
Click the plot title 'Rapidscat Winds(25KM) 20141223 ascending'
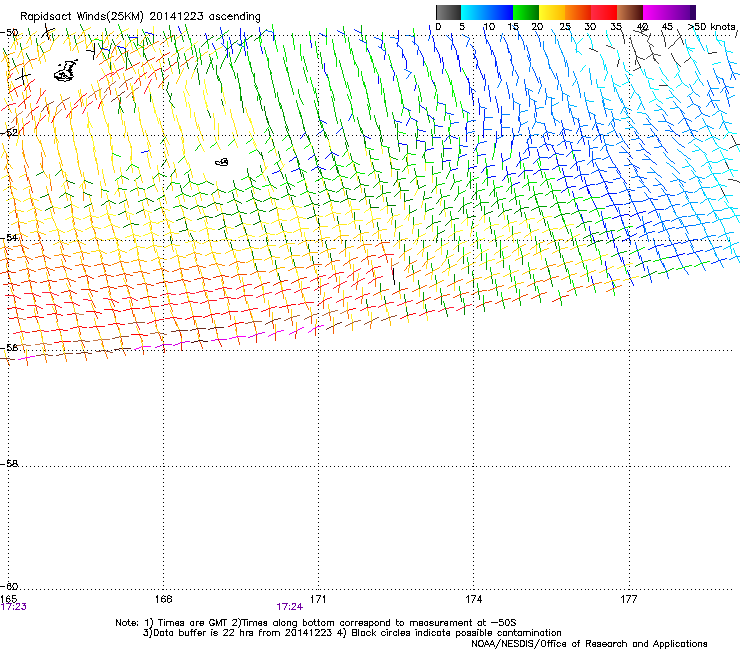pyautogui.click(x=140, y=17)
